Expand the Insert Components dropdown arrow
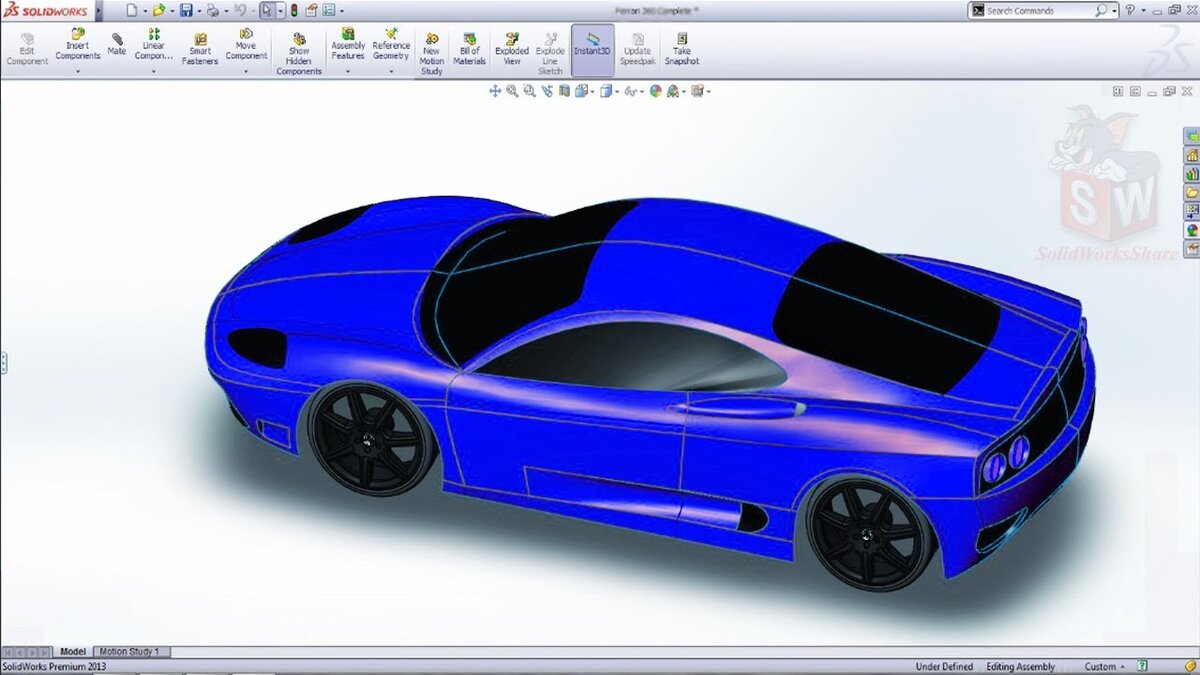Screen dimensions: 1200x675 [77, 72]
